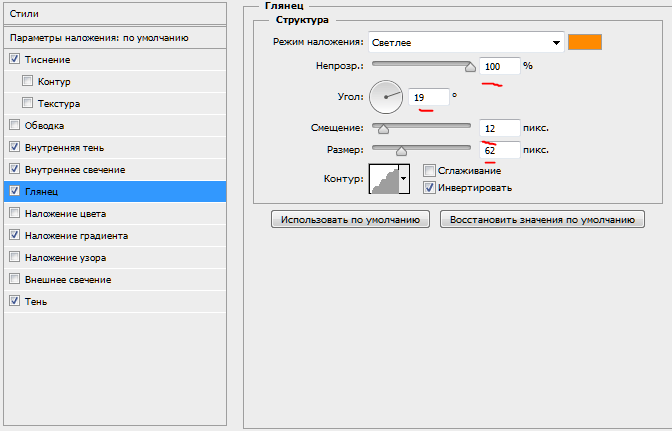Click the Смещение value input field
The image size is (672, 431).
point(499,128)
